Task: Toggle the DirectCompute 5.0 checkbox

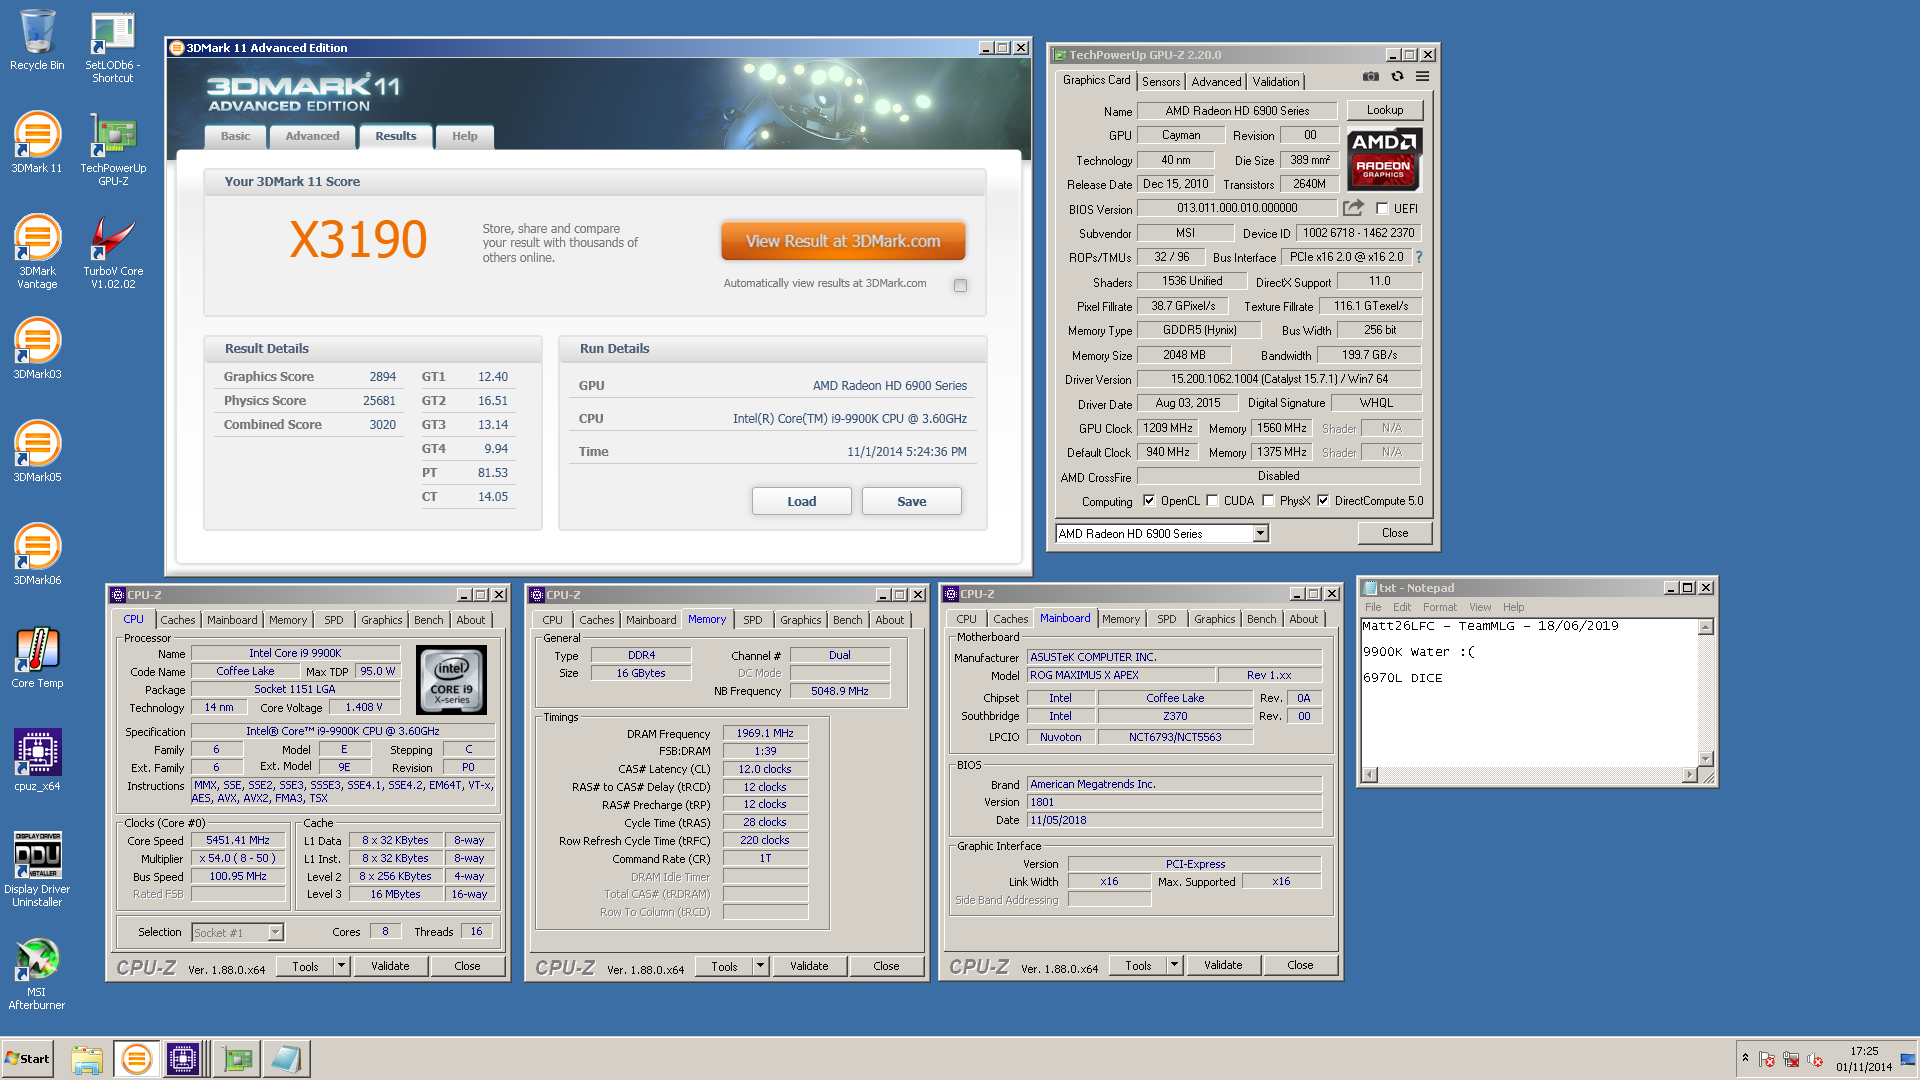Action: 1323,501
